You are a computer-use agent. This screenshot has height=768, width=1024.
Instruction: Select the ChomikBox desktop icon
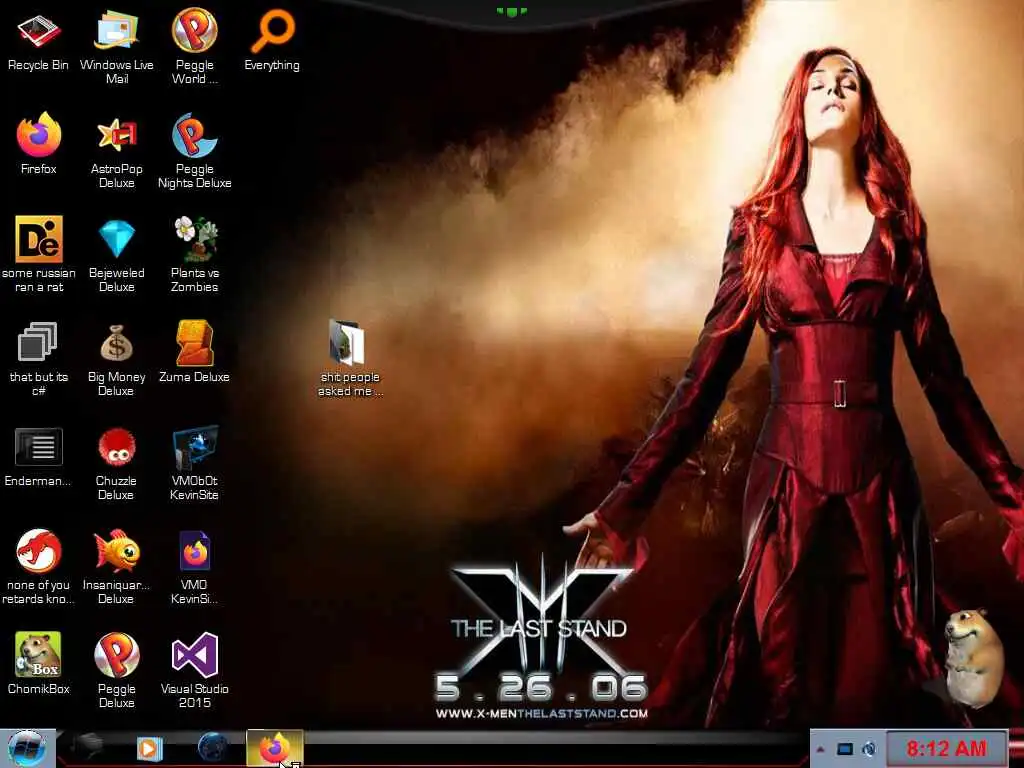click(39, 664)
